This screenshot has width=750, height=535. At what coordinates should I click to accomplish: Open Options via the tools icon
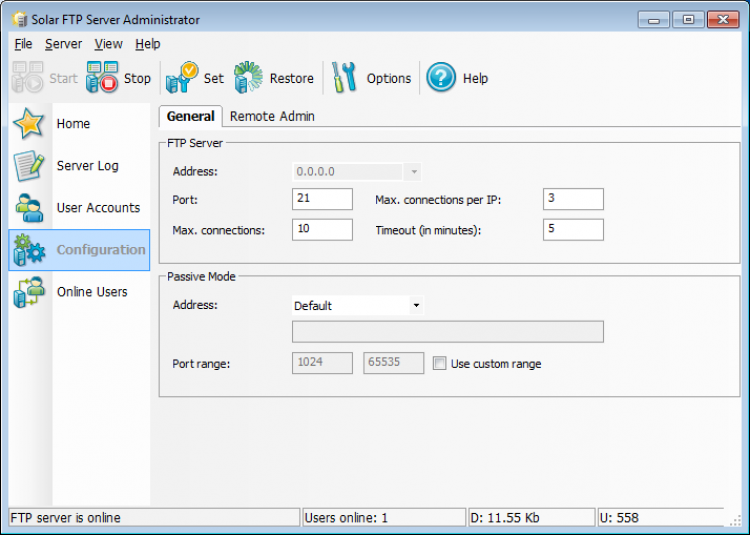click(344, 77)
